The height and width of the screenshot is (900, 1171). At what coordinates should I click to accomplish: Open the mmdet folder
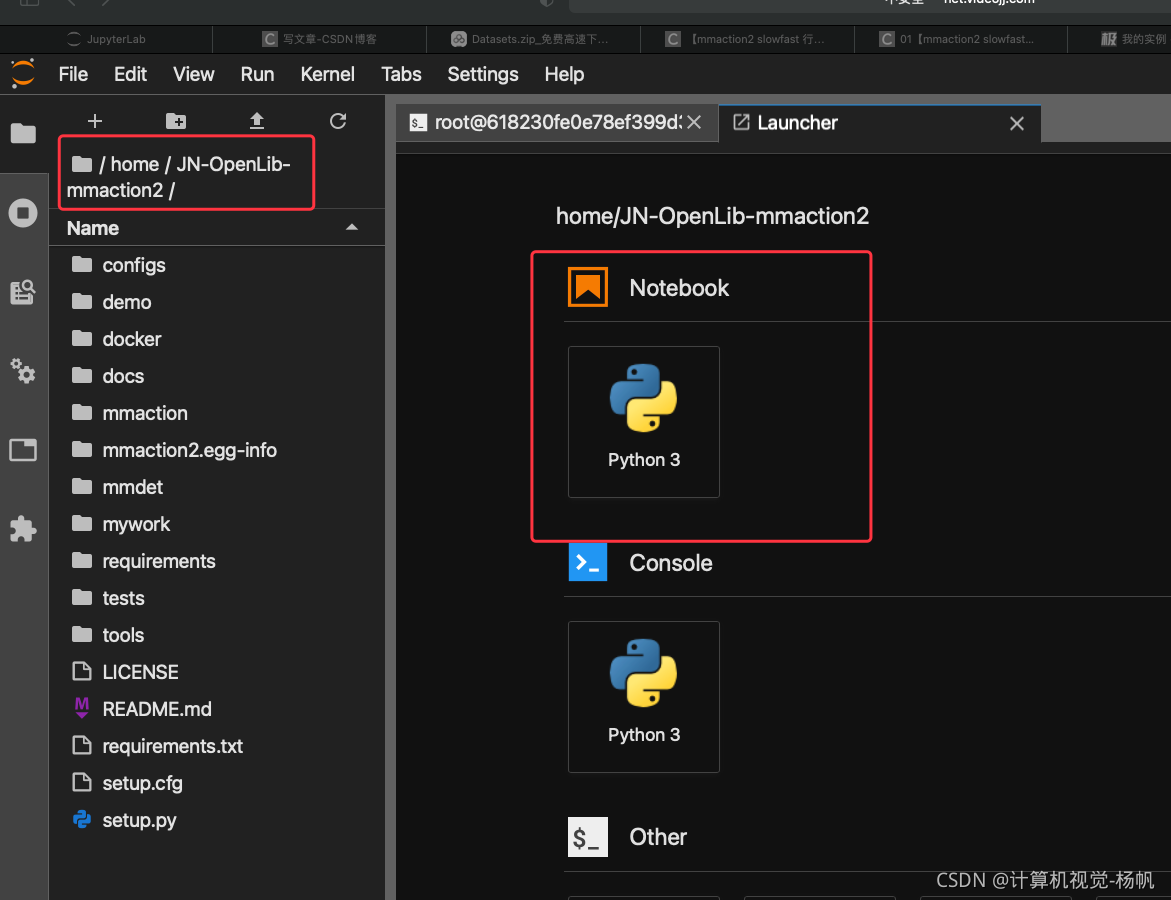tap(217, 487)
